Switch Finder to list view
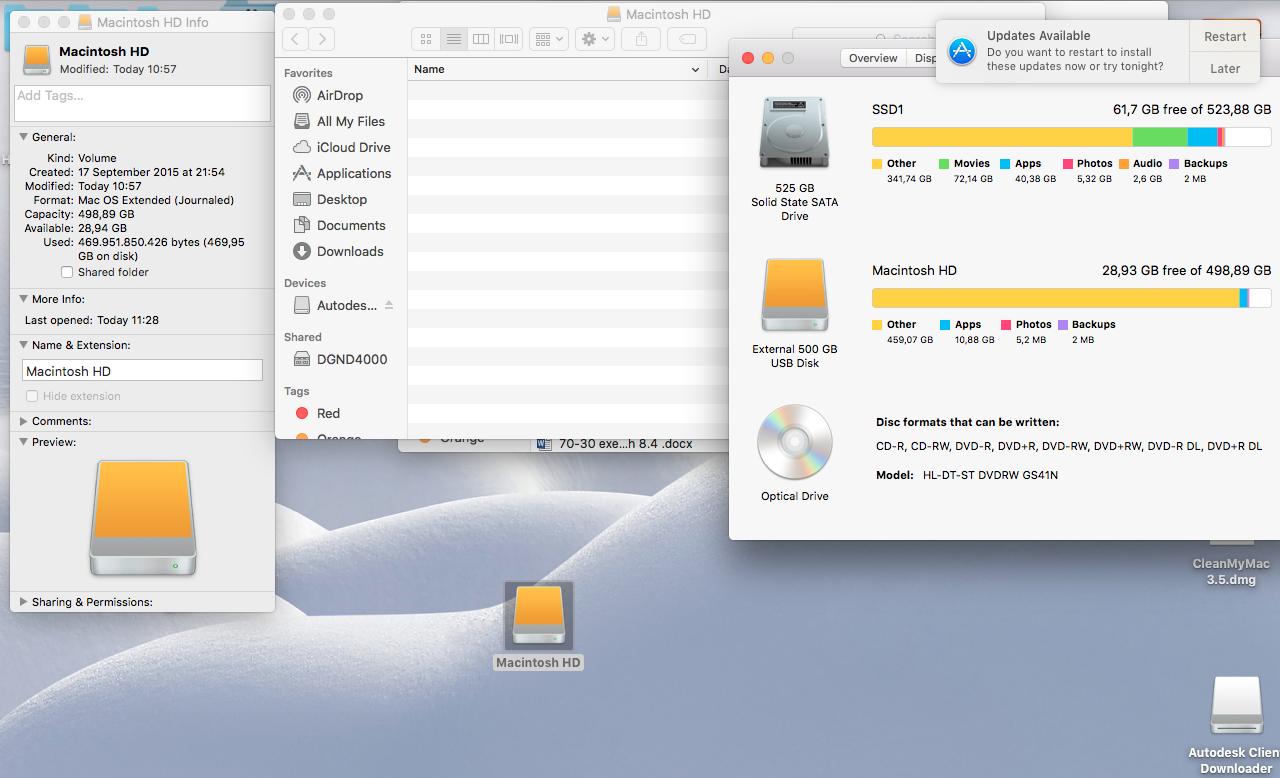 click(x=453, y=39)
